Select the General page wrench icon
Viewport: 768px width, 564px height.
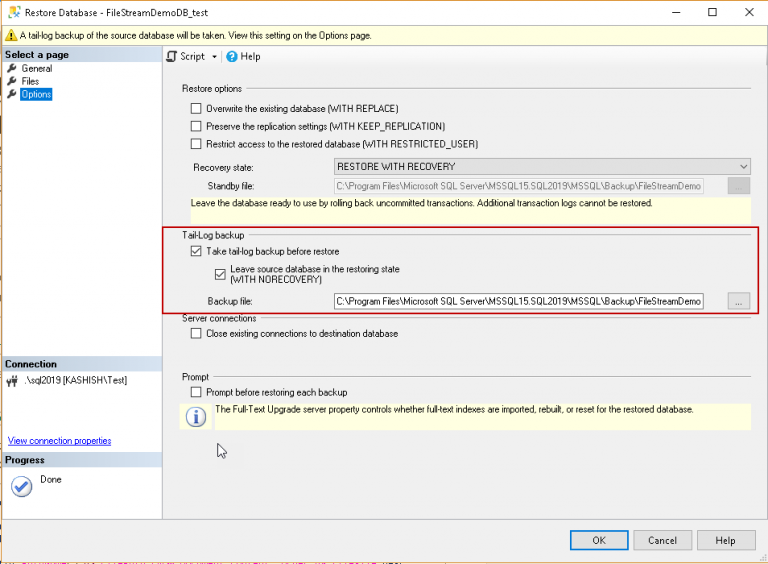click(x=12, y=68)
